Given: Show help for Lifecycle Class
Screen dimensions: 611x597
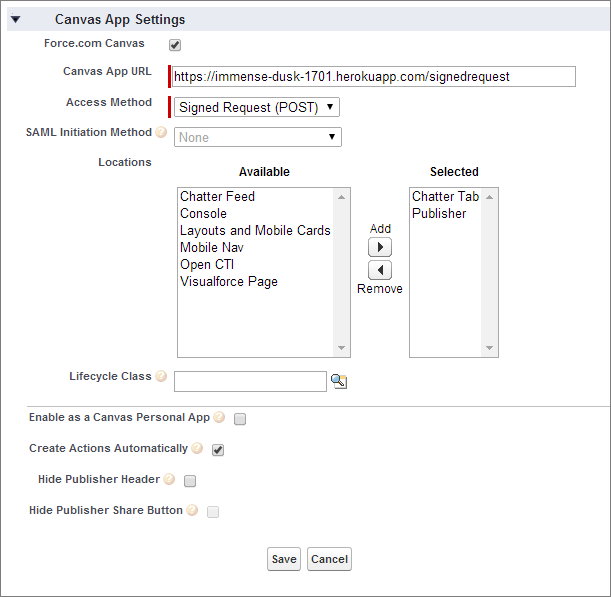Looking at the screenshot, I should pos(161,376).
